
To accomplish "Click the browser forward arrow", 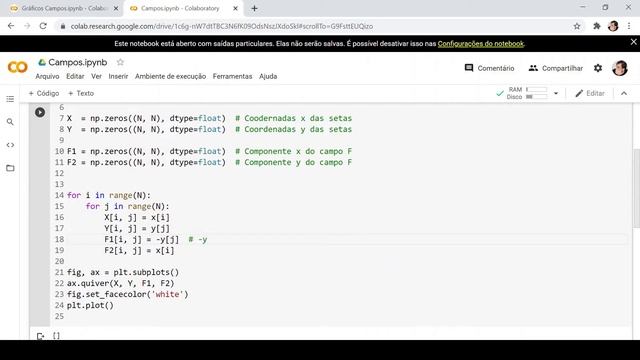I will click(x=27, y=26).
